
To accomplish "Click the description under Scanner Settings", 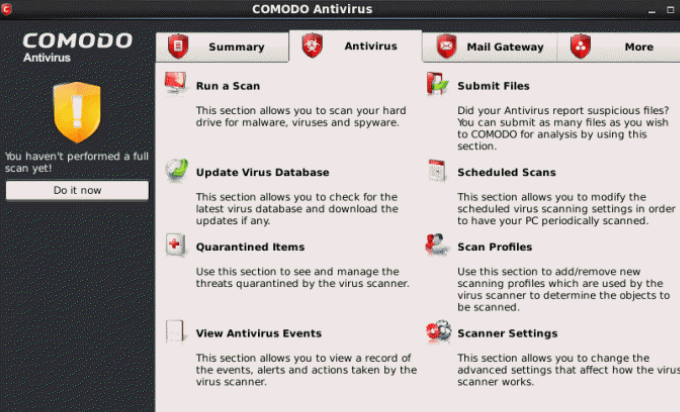I will [569, 370].
